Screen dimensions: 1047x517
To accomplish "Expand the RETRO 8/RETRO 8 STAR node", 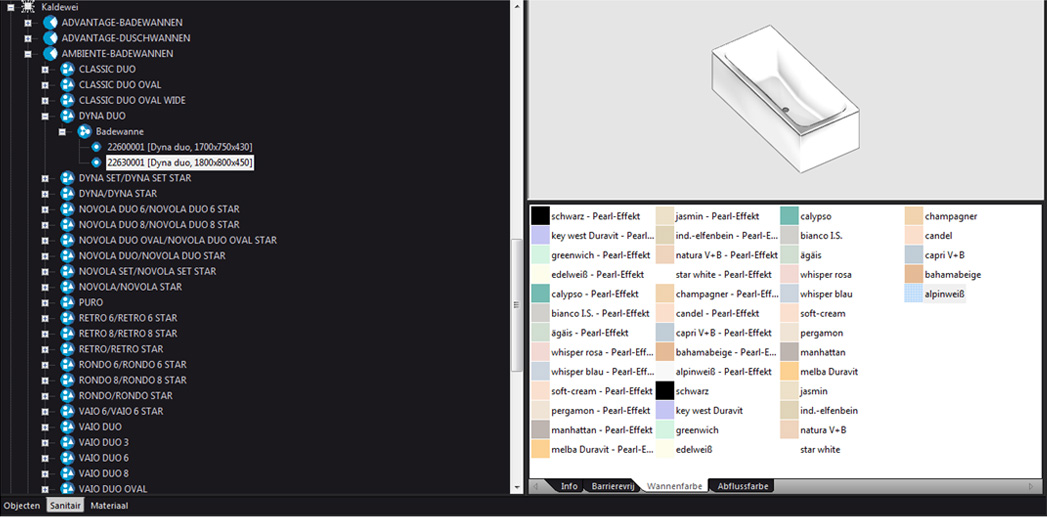I will pos(45,333).
